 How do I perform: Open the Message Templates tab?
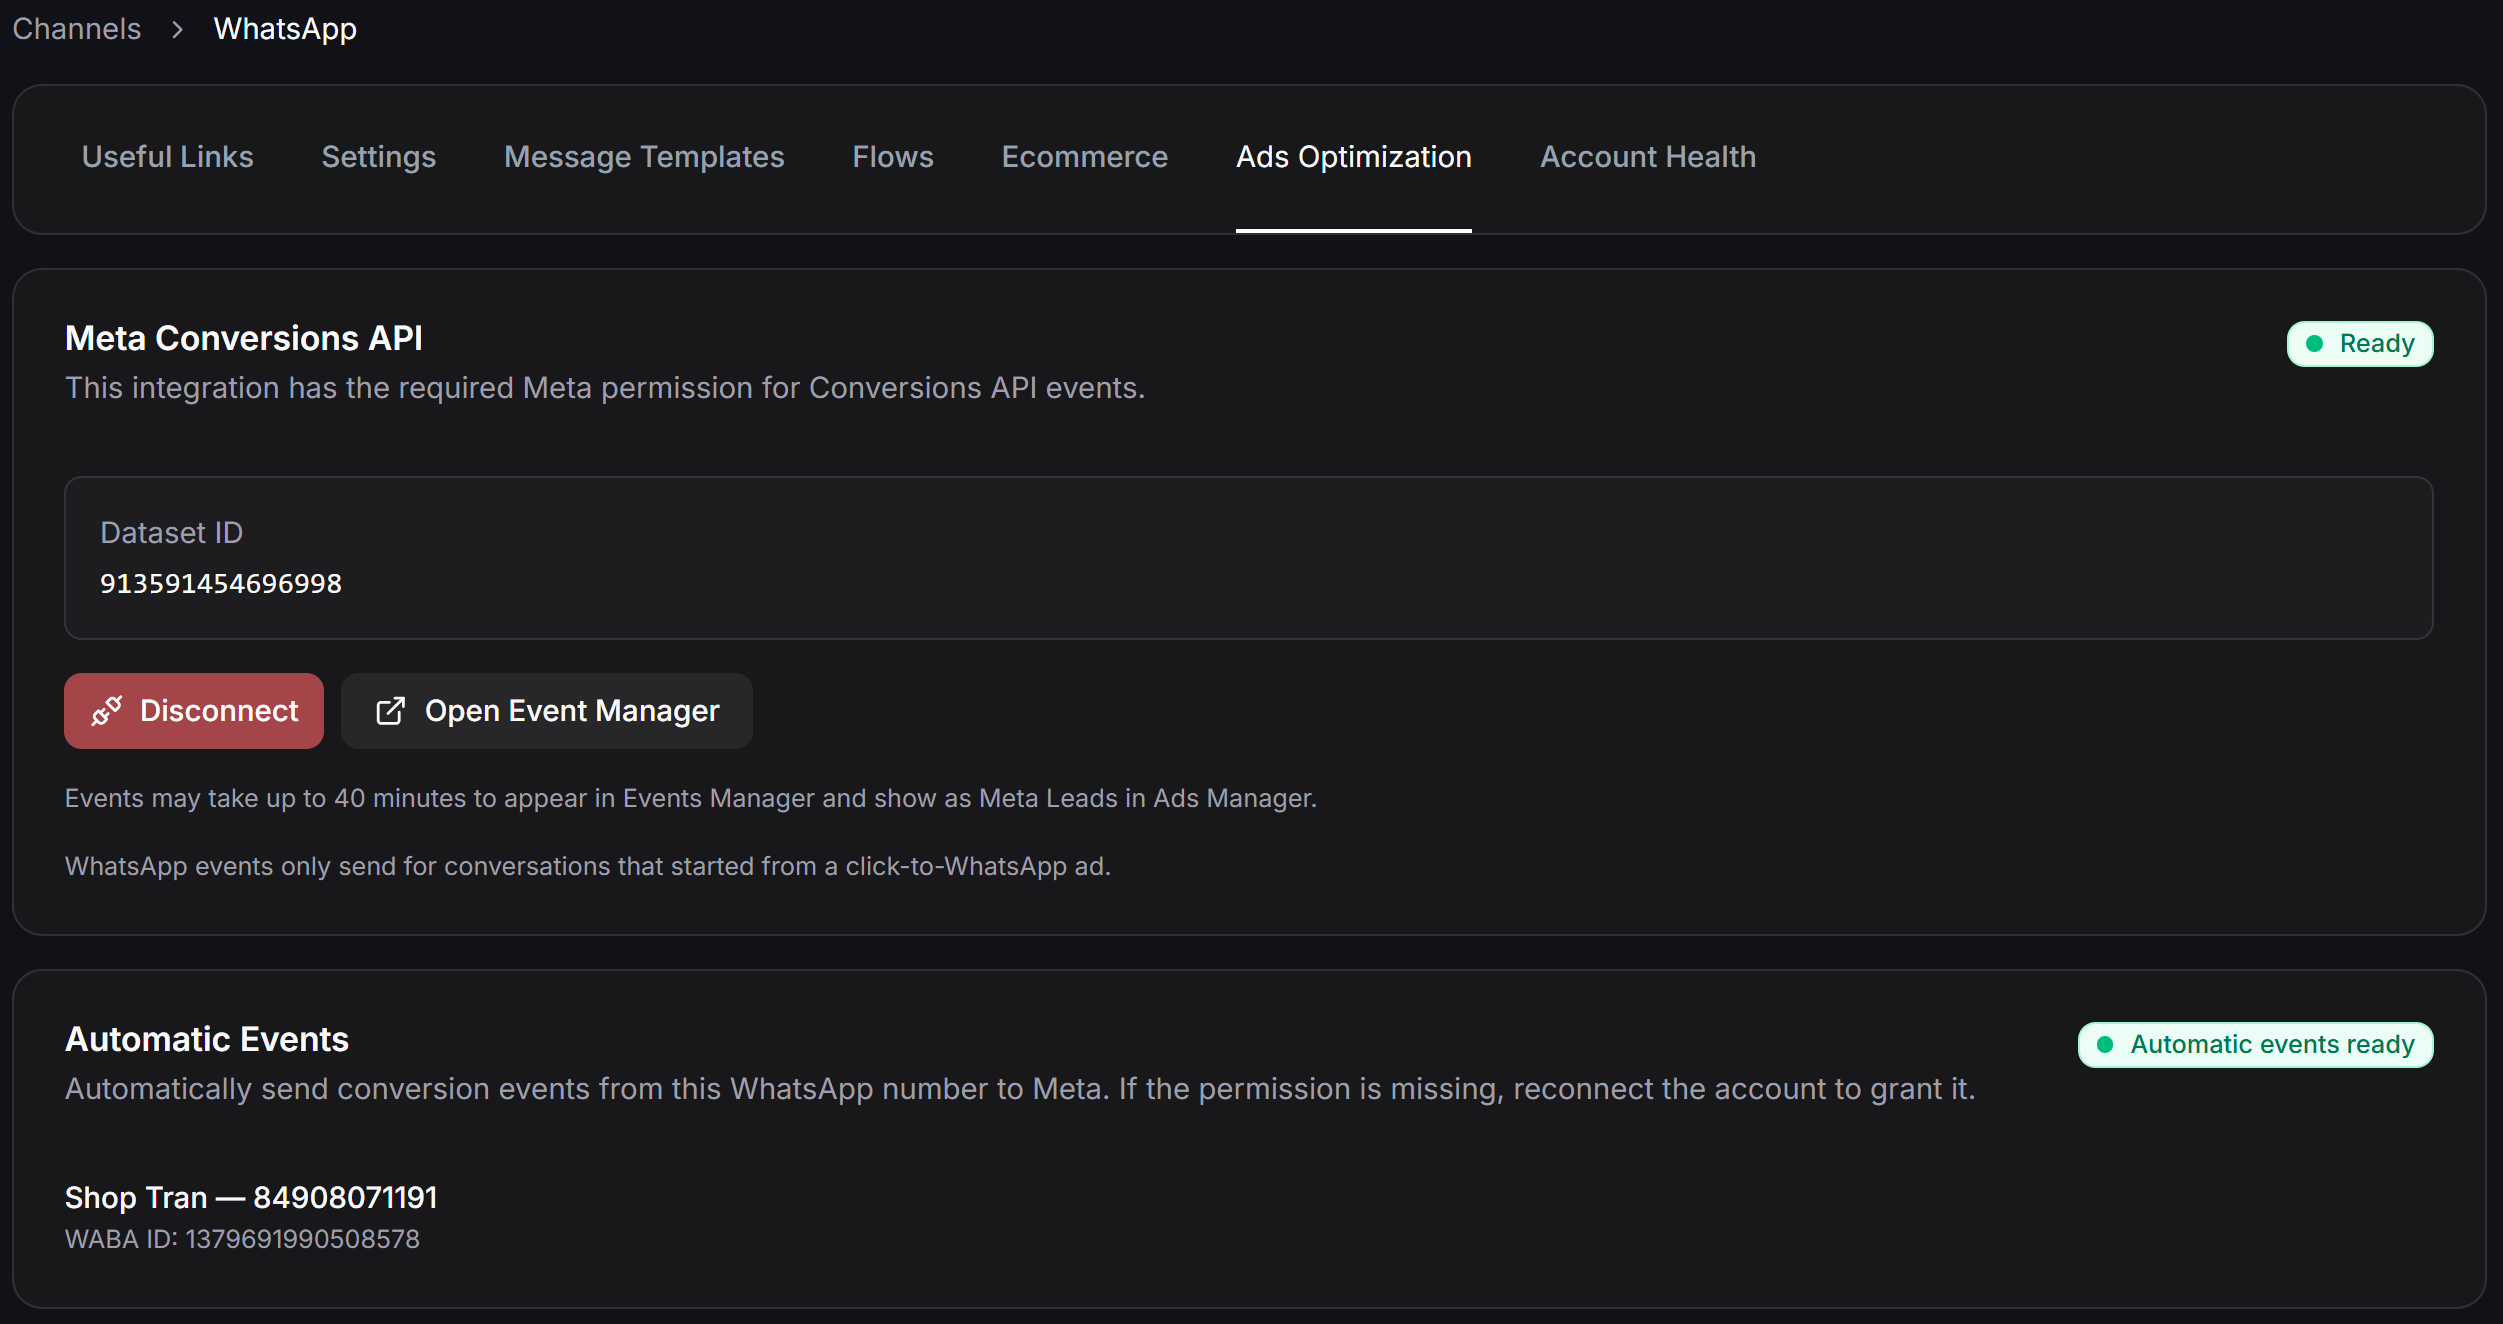click(x=644, y=157)
